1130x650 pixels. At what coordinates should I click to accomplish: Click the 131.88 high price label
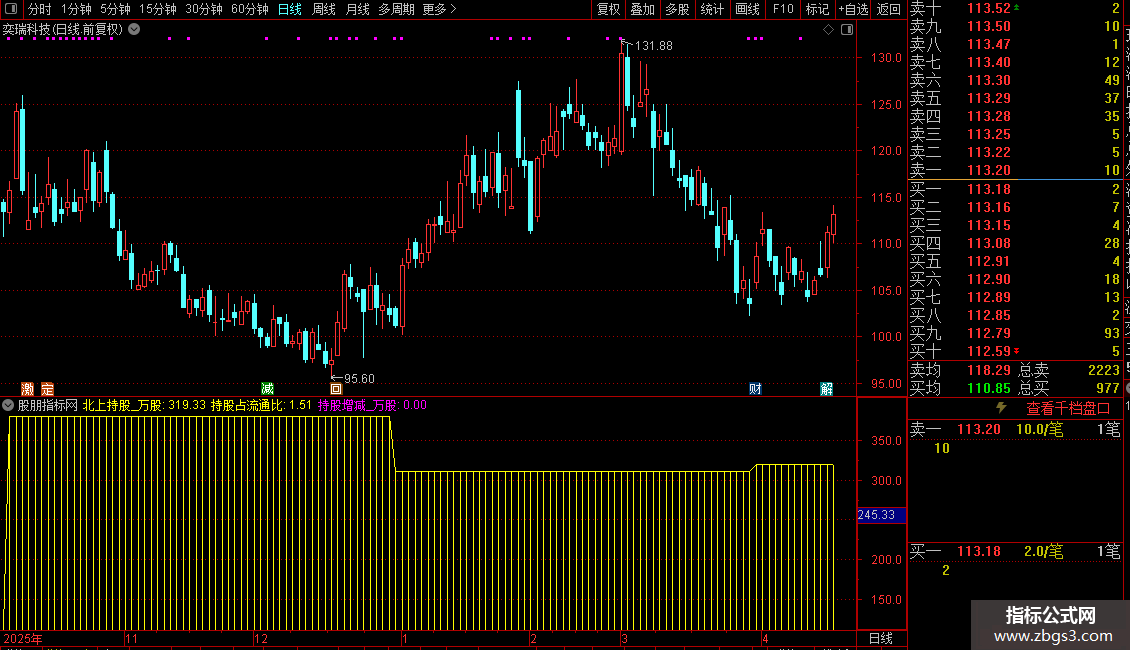click(x=654, y=45)
